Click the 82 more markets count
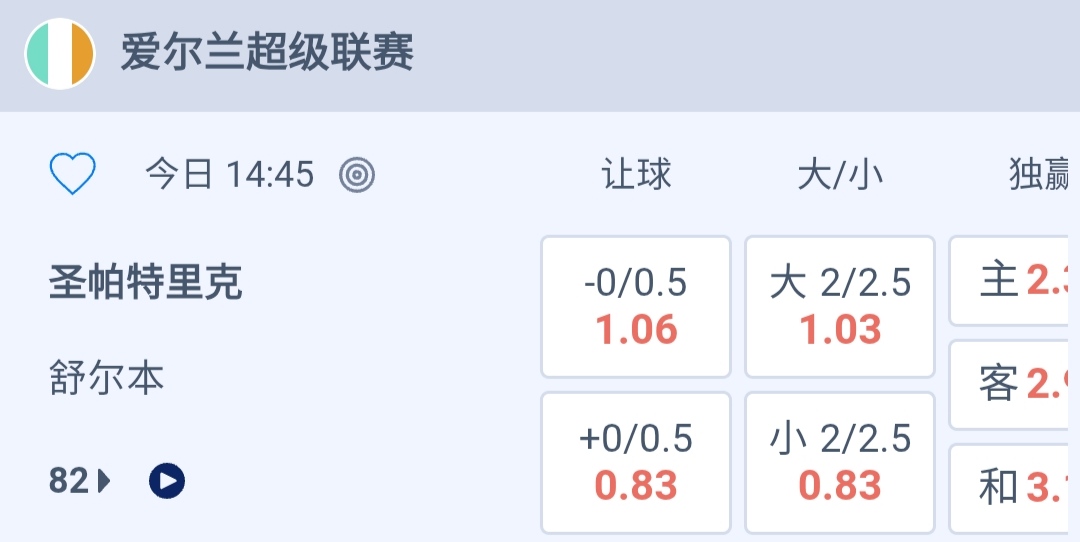The height and width of the screenshot is (542, 1080). [69, 481]
